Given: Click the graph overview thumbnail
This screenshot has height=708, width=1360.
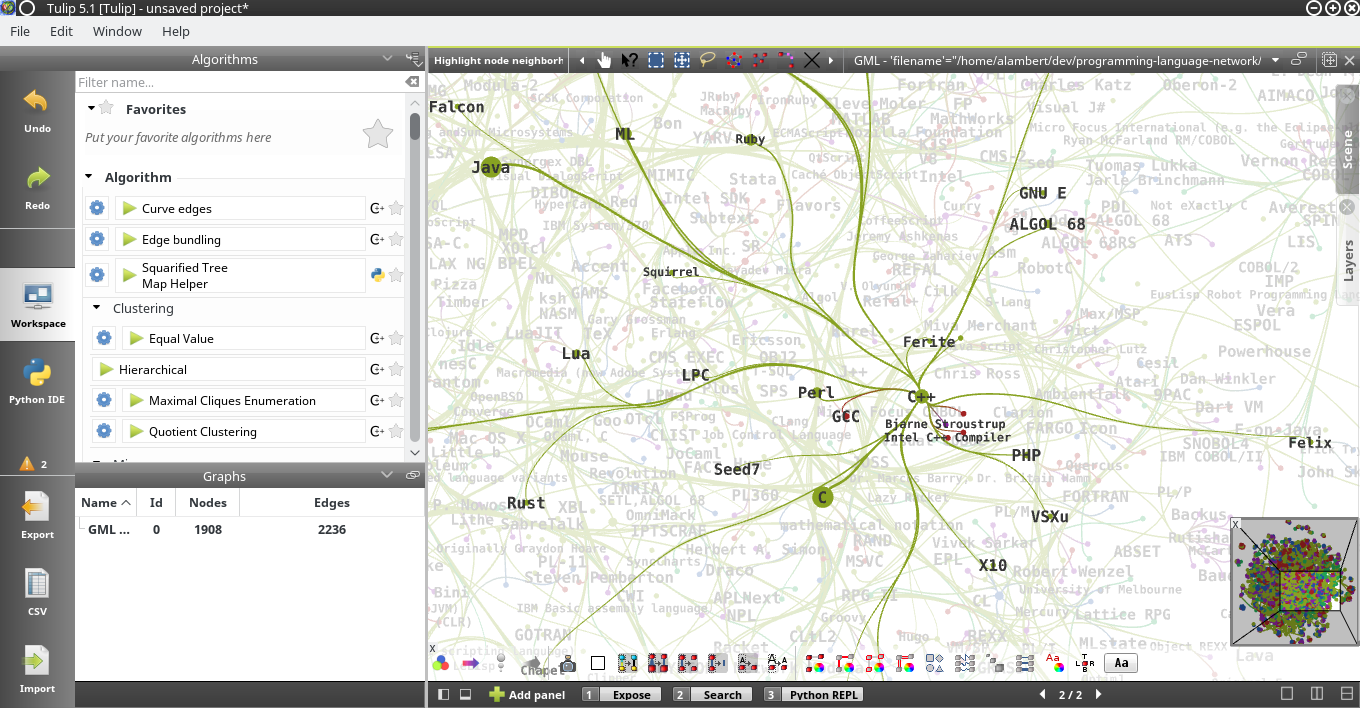Looking at the screenshot, I should pyautogui.click(x=1293, y=581).
